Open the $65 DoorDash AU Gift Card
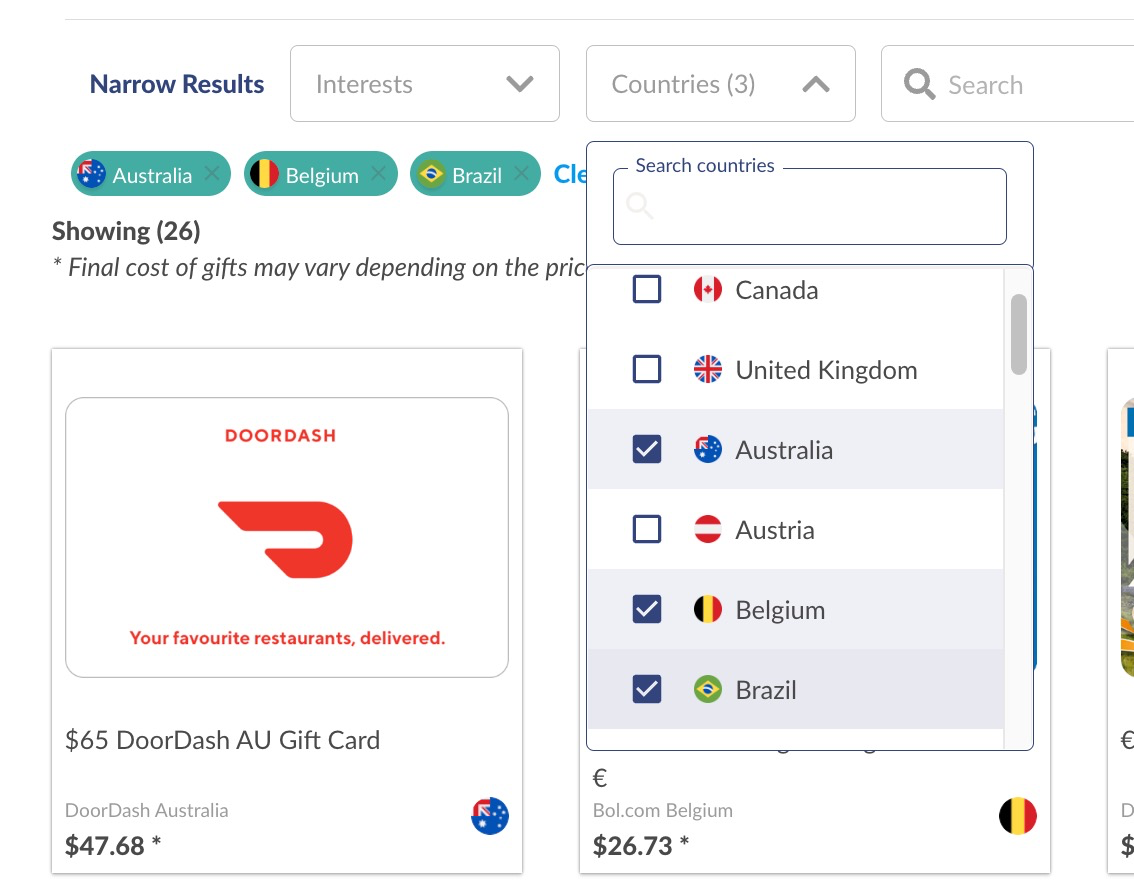This screenshot has height=894, width=1134. pos(222,740)
